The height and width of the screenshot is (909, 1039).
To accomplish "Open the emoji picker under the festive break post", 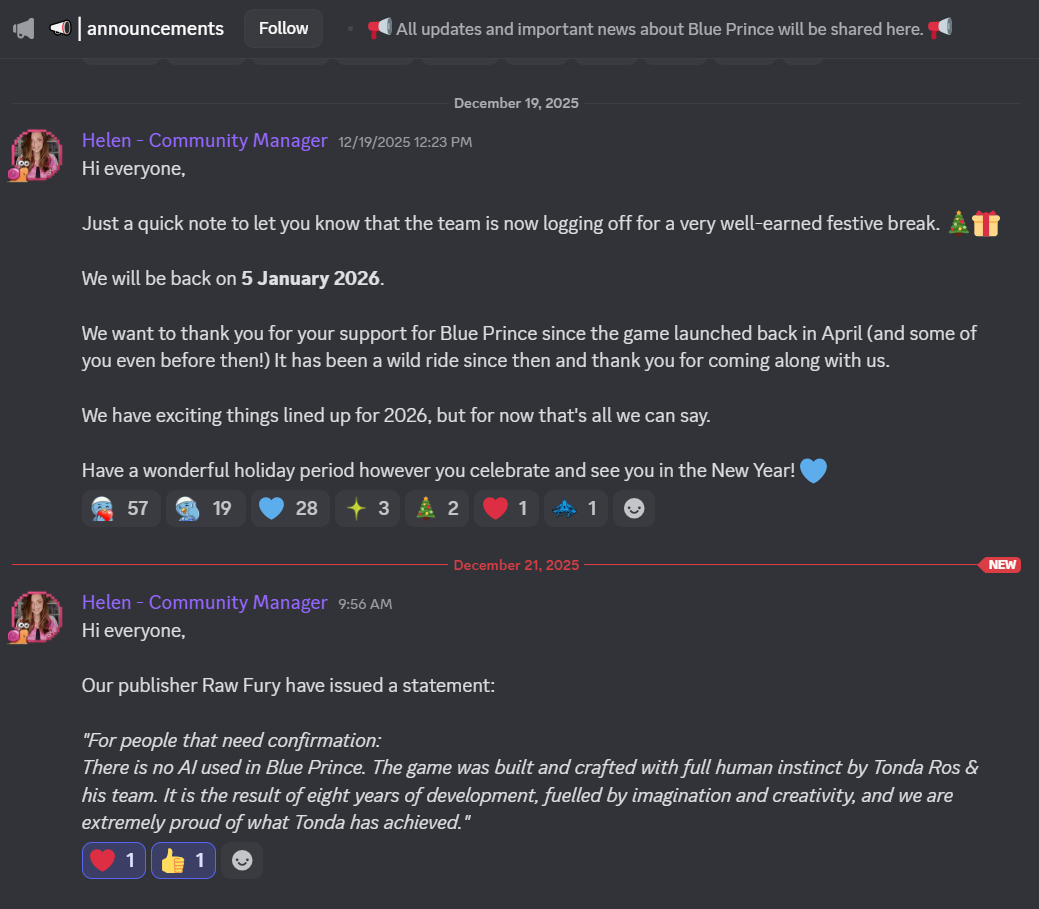I will tap(634, 508).
